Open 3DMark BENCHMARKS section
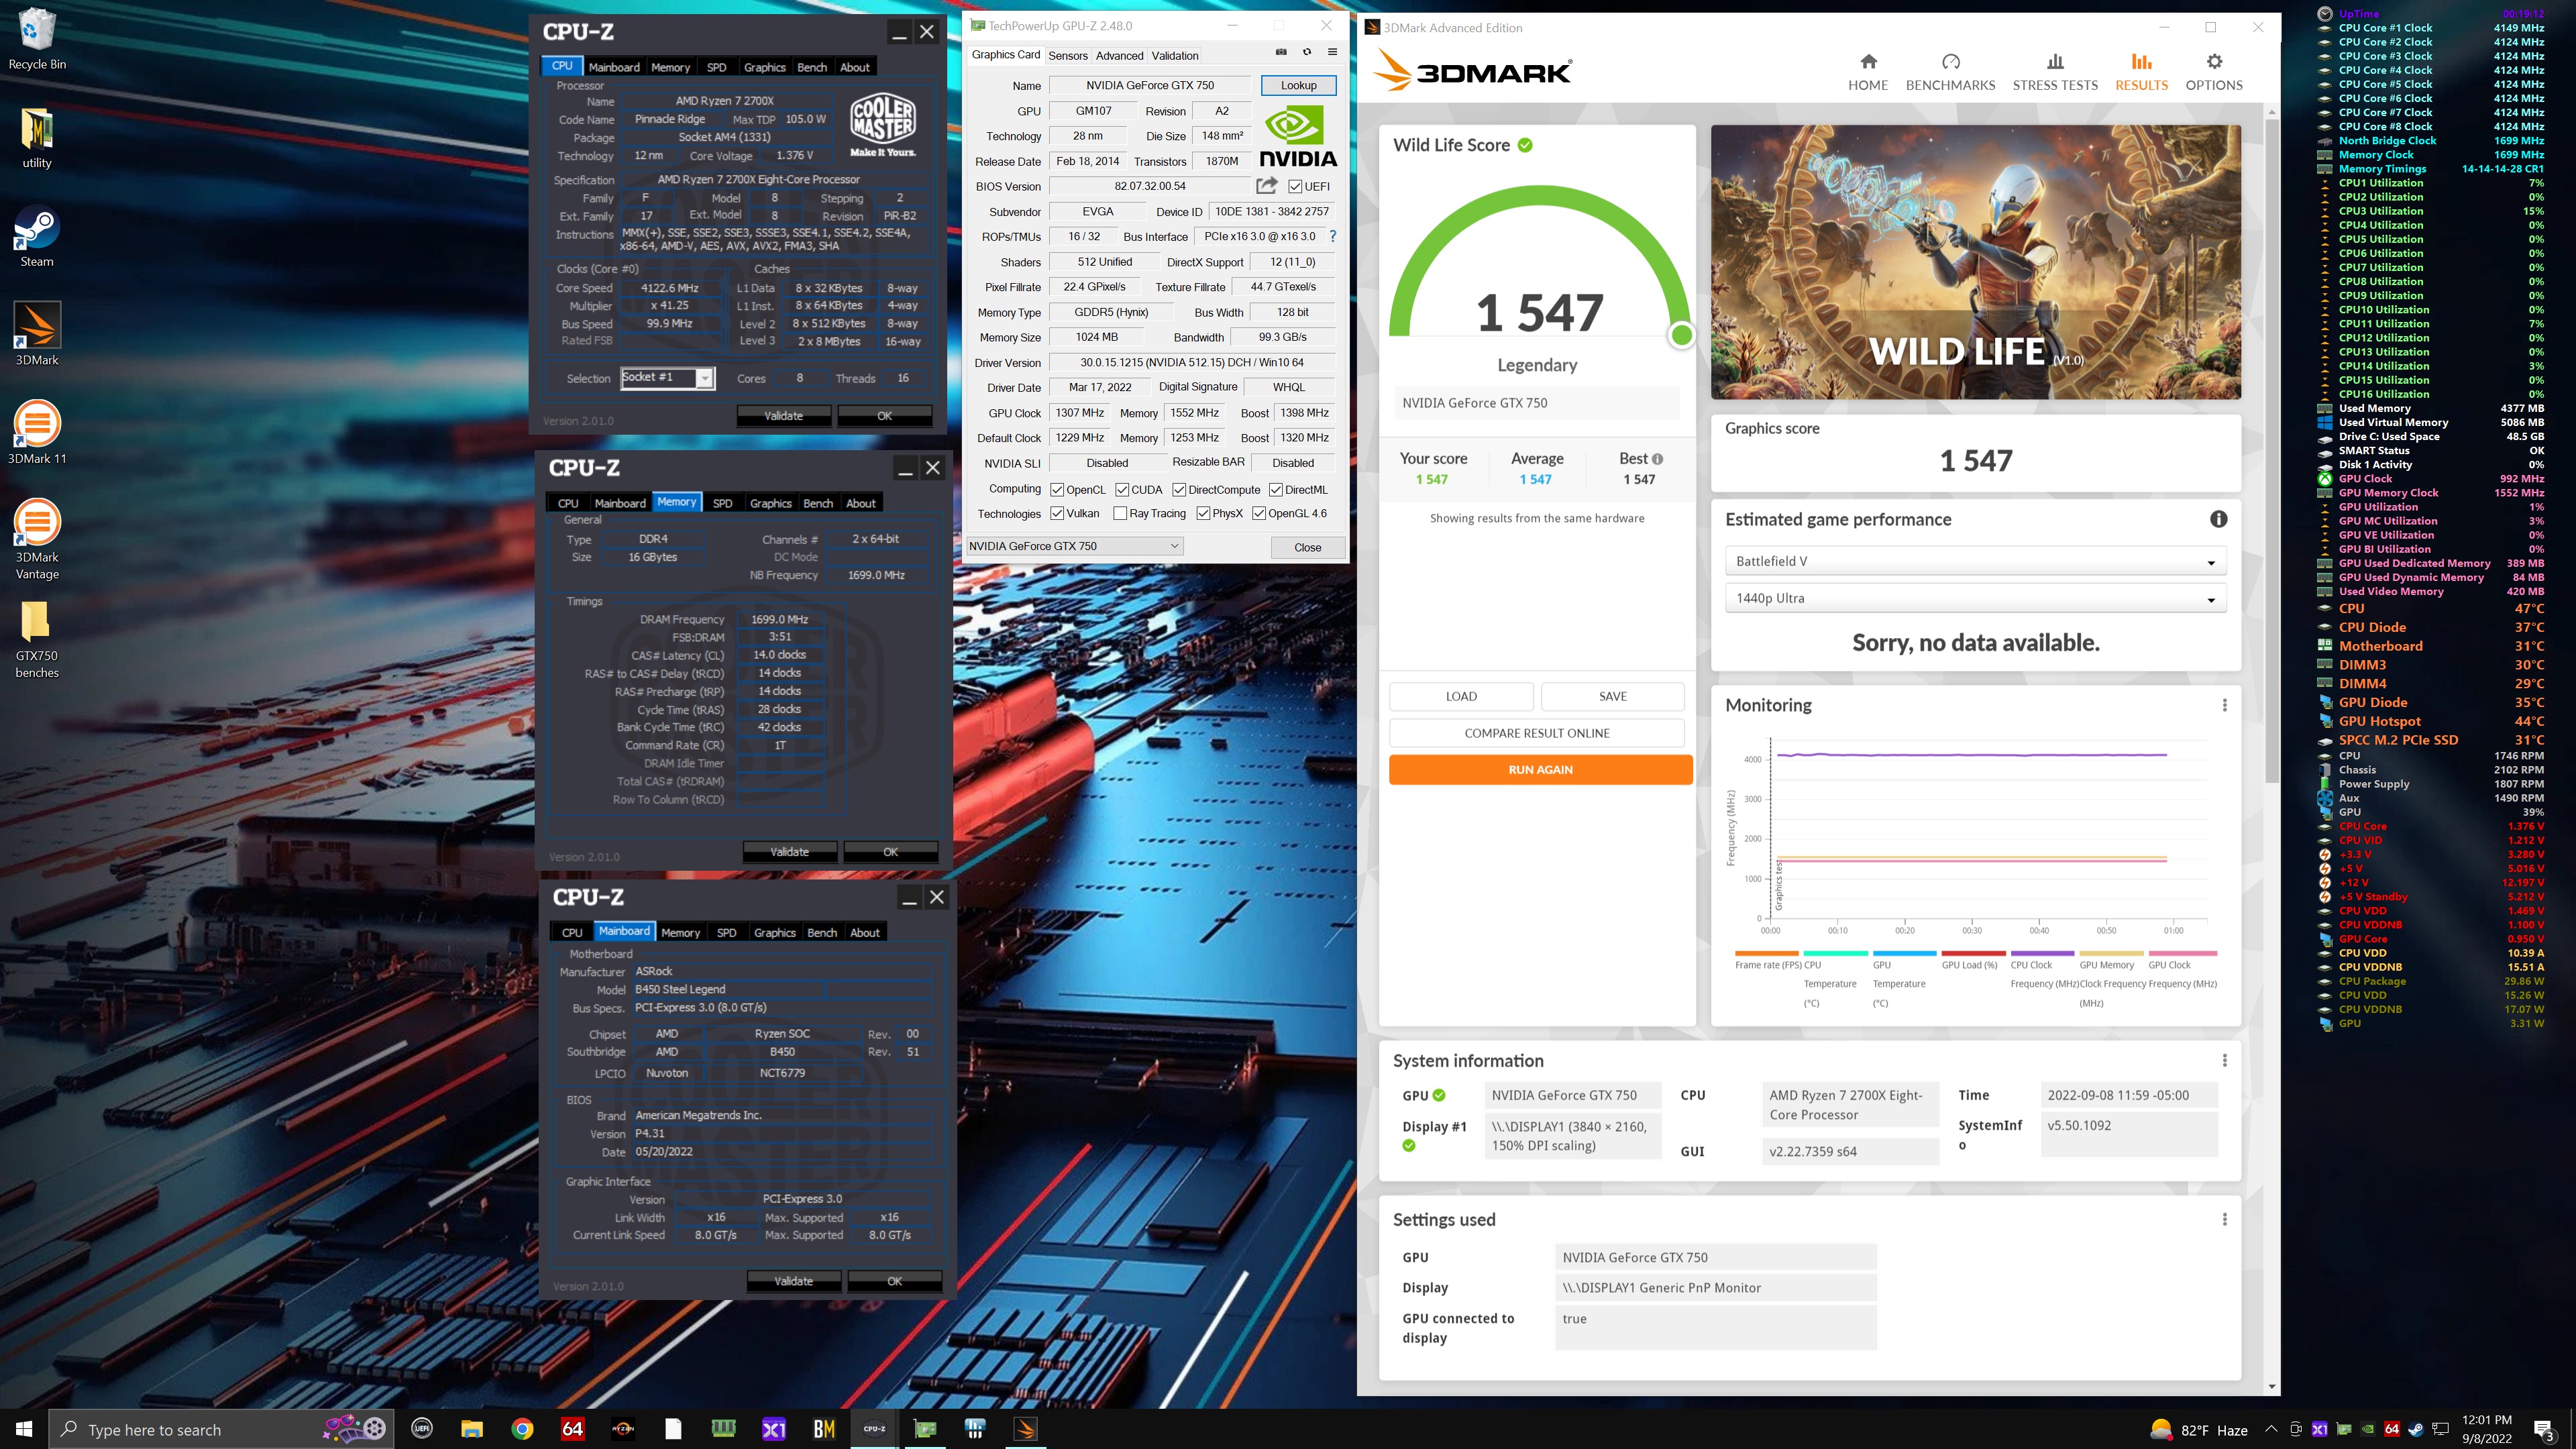Screen dimensions: 2576x1449 (x=1950, y=72)
